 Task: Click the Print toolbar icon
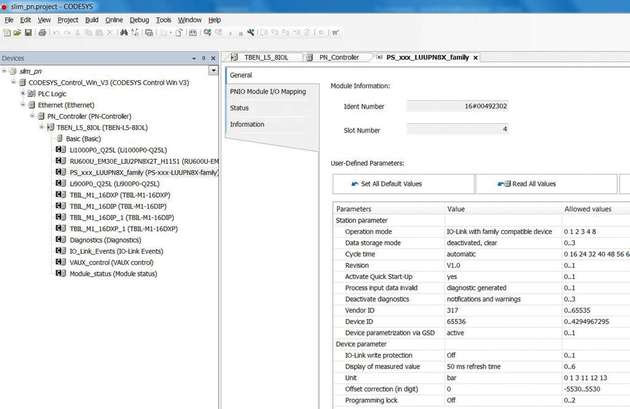(x=42, y=33)
